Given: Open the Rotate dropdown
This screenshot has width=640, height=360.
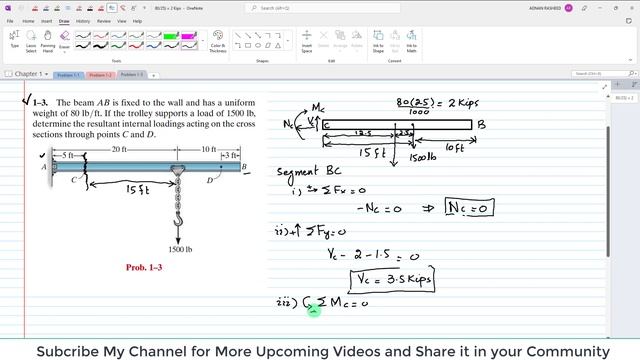Looking at the screenshot, I should click(356, 40).
